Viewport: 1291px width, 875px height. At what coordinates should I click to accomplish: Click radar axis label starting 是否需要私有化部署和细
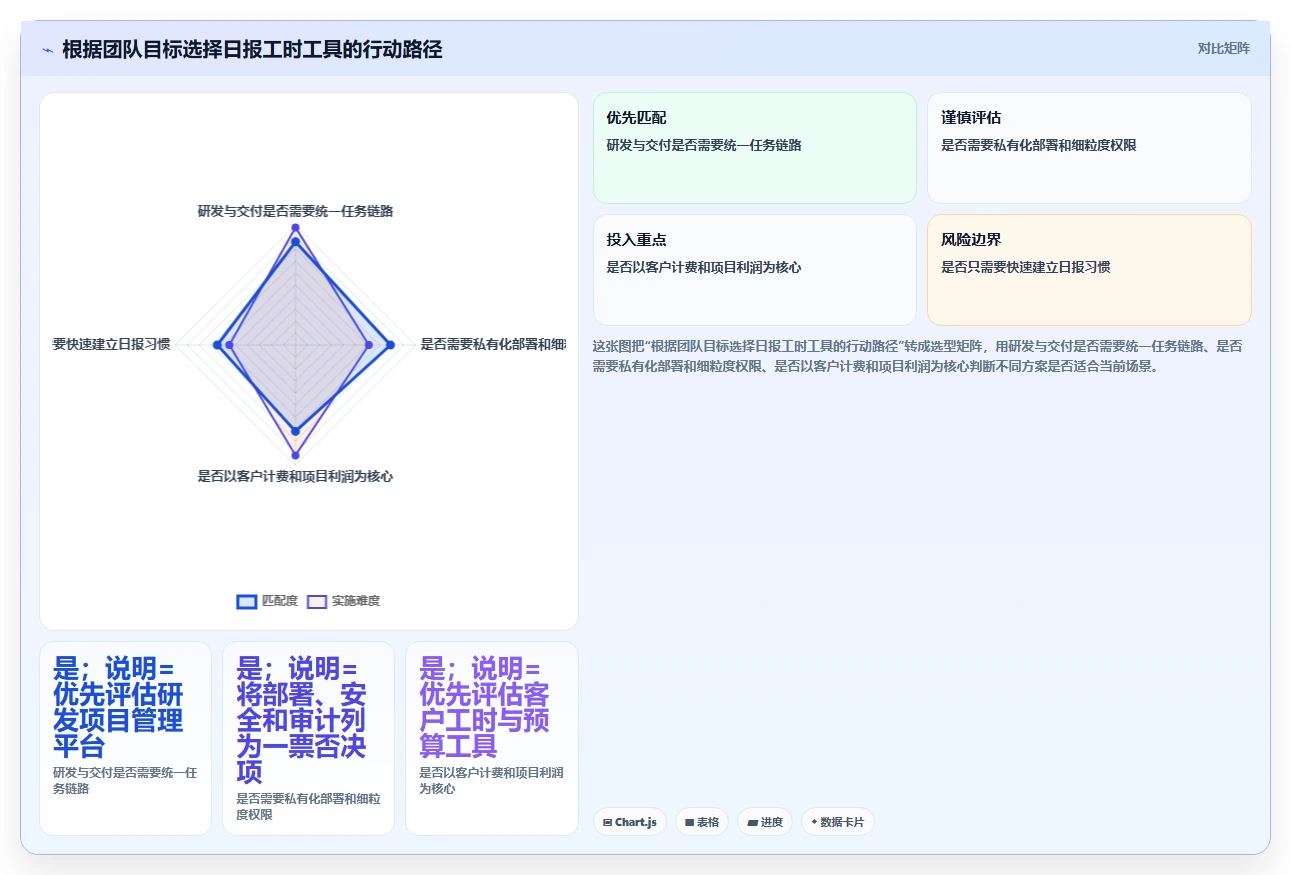(x=493, y=344)
